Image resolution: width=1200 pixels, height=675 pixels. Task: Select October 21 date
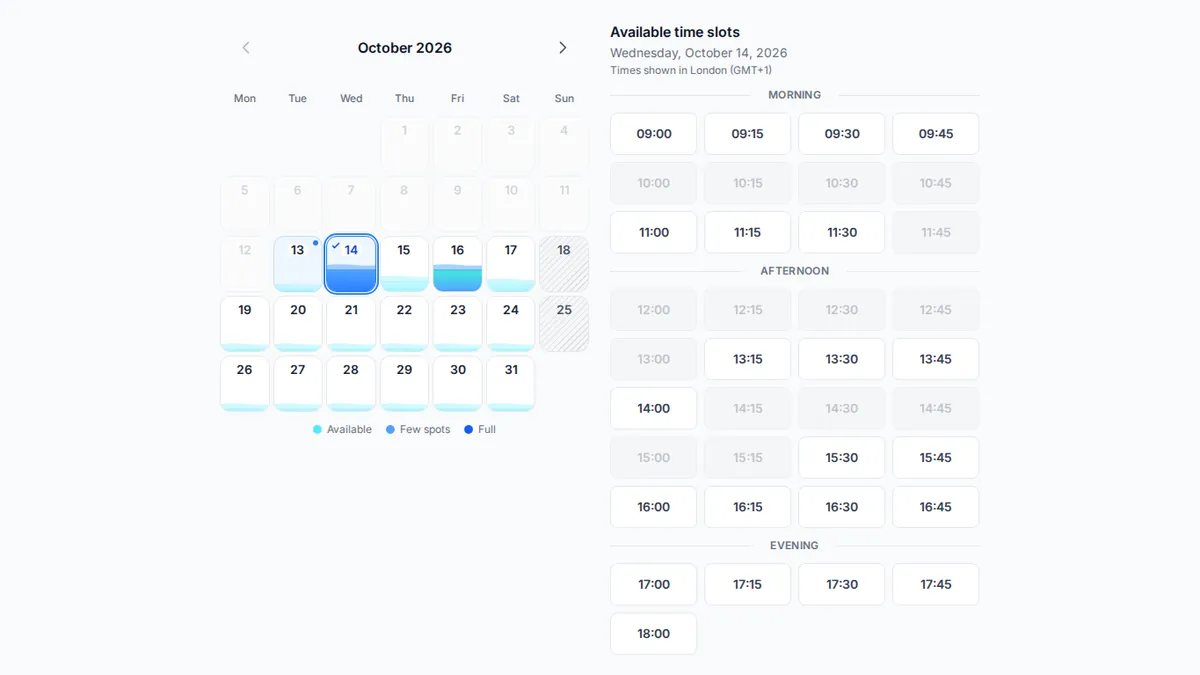(x=351, y=324)
